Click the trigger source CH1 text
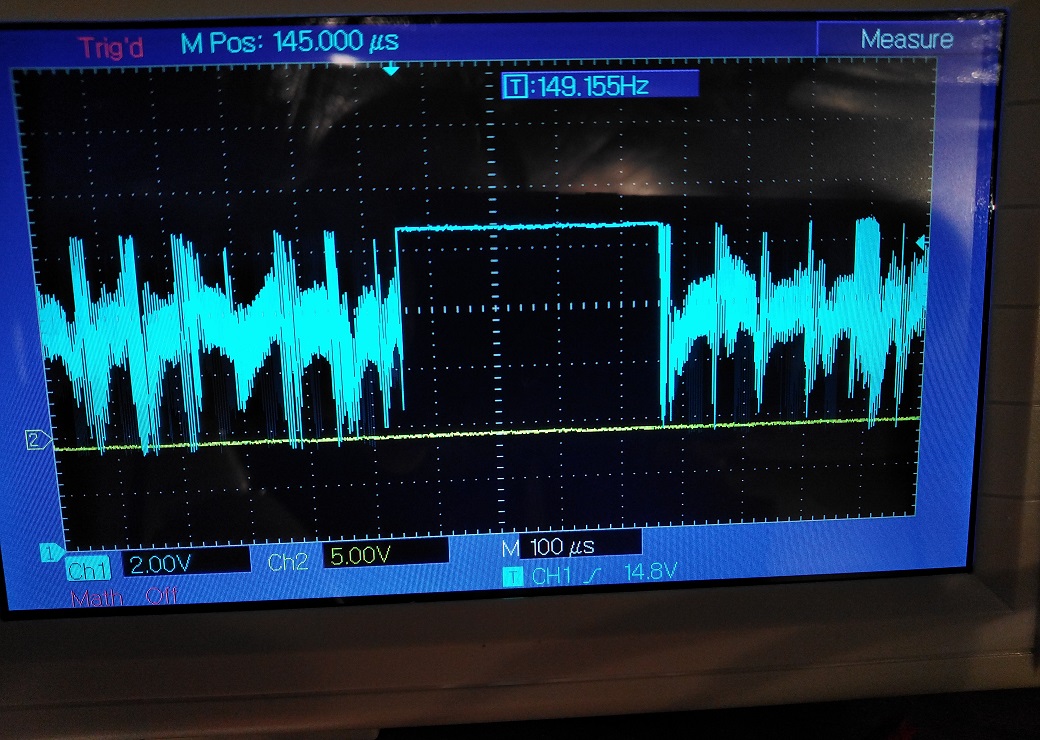Image resolution: width=1040 pixels, height=740 pixels. 551,576
